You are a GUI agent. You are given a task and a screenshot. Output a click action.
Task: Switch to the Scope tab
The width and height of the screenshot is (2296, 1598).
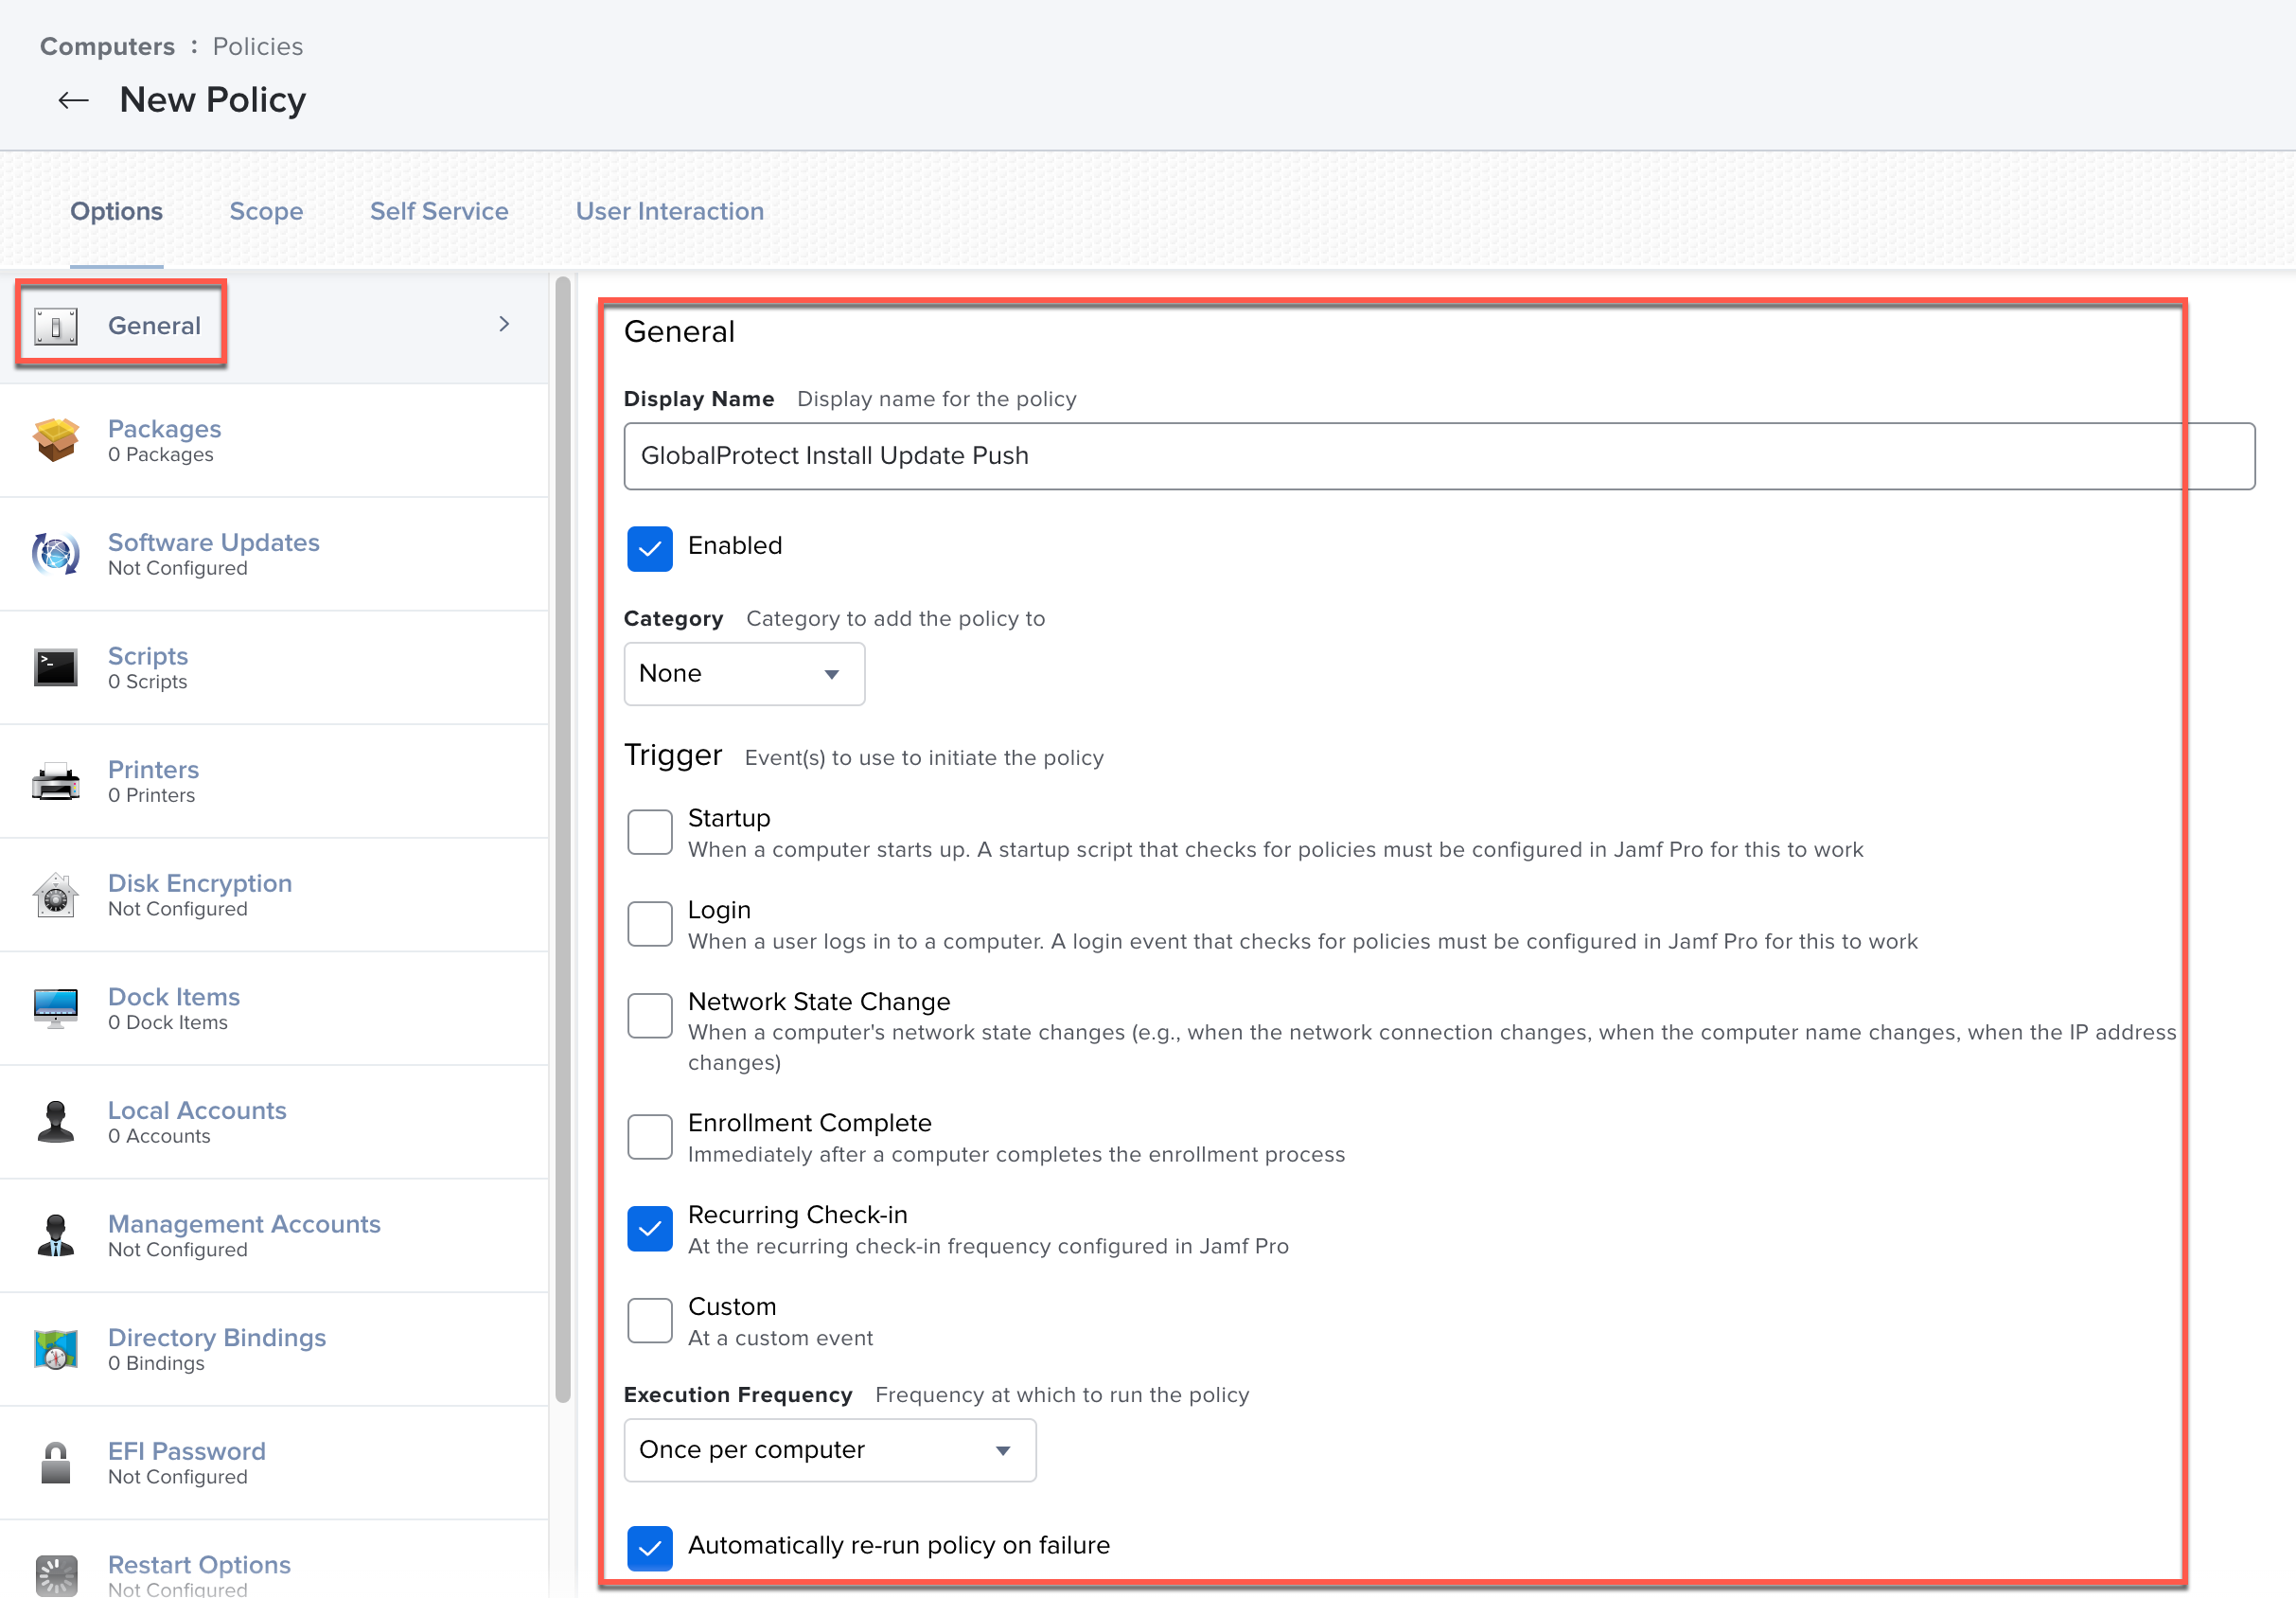[266, 211]
